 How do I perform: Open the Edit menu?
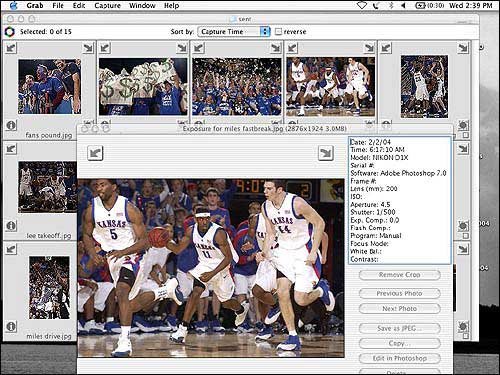tap(79, 5)
